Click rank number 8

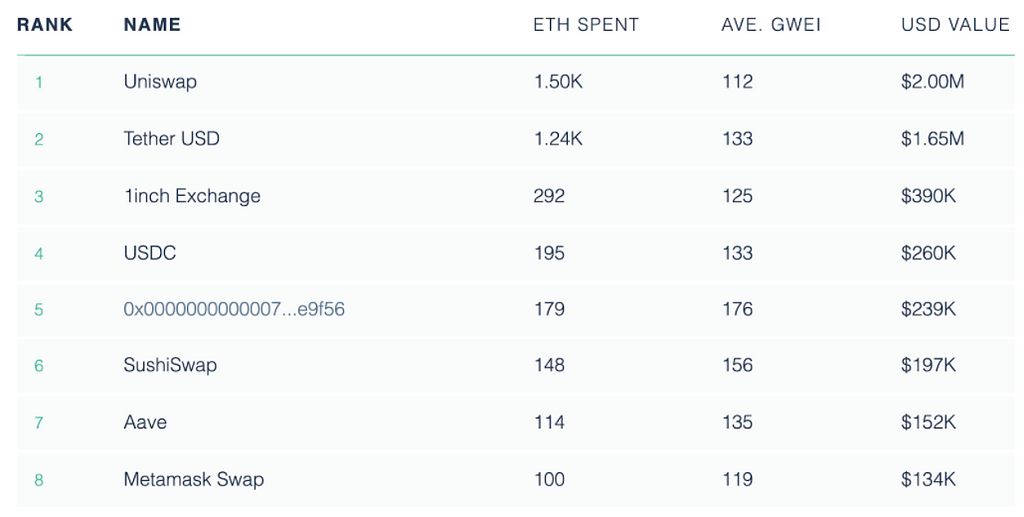[x=39, y=480]
